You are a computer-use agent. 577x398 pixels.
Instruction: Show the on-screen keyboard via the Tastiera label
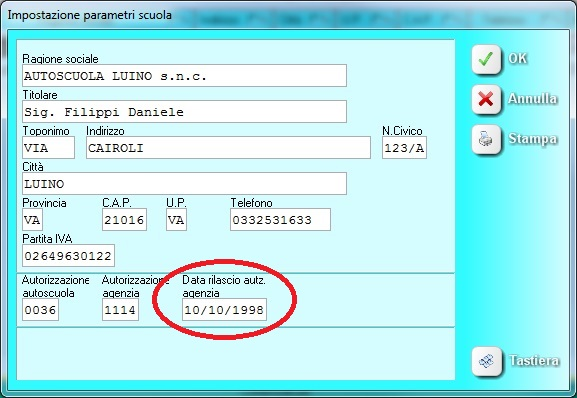(x=534, y=360)
